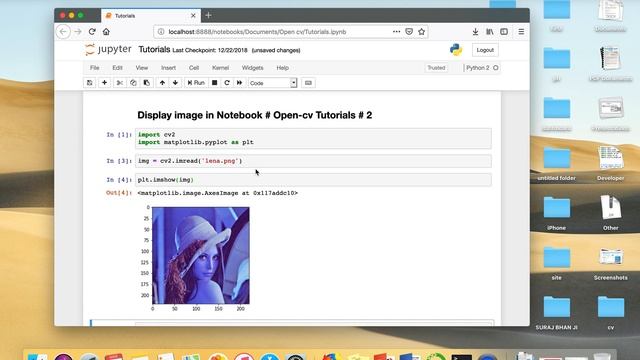Open the Insert menu
The height and width of the screenshot is (360, 640).
click(x=168, y=68)
